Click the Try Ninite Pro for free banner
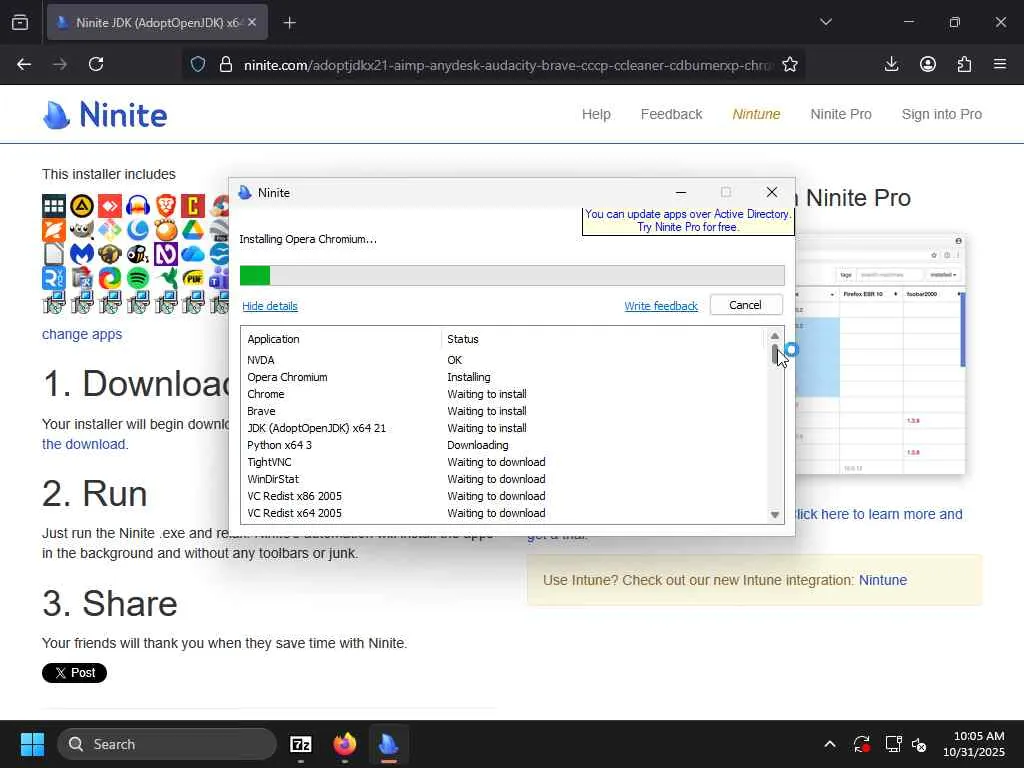Image resolution: width=1024 pixels, height=768 pixels. coord(688,220)
